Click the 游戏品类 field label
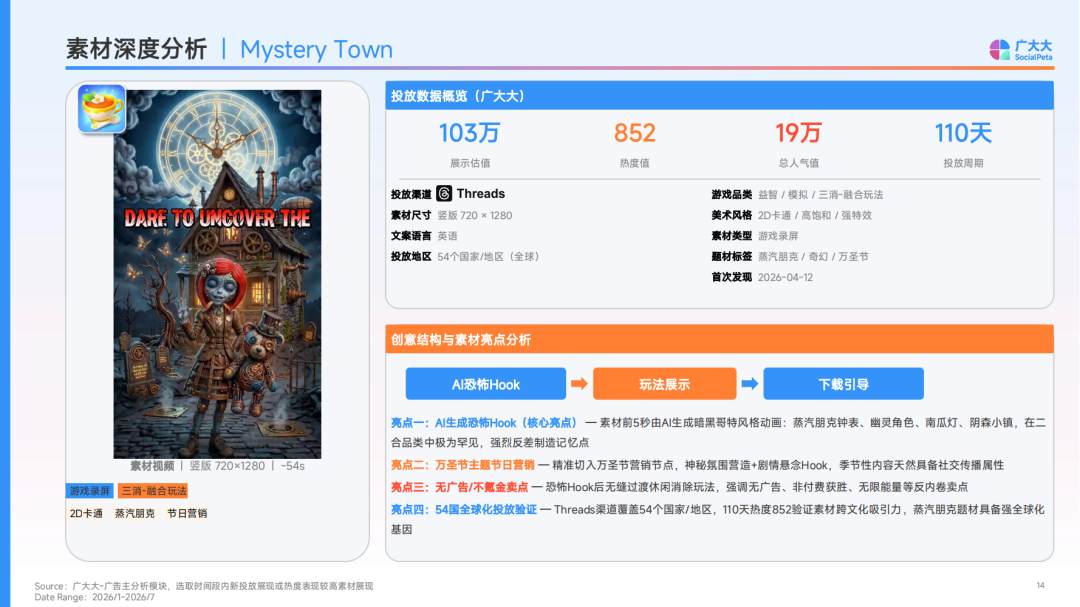1080x607 pixels. (731, 194)
